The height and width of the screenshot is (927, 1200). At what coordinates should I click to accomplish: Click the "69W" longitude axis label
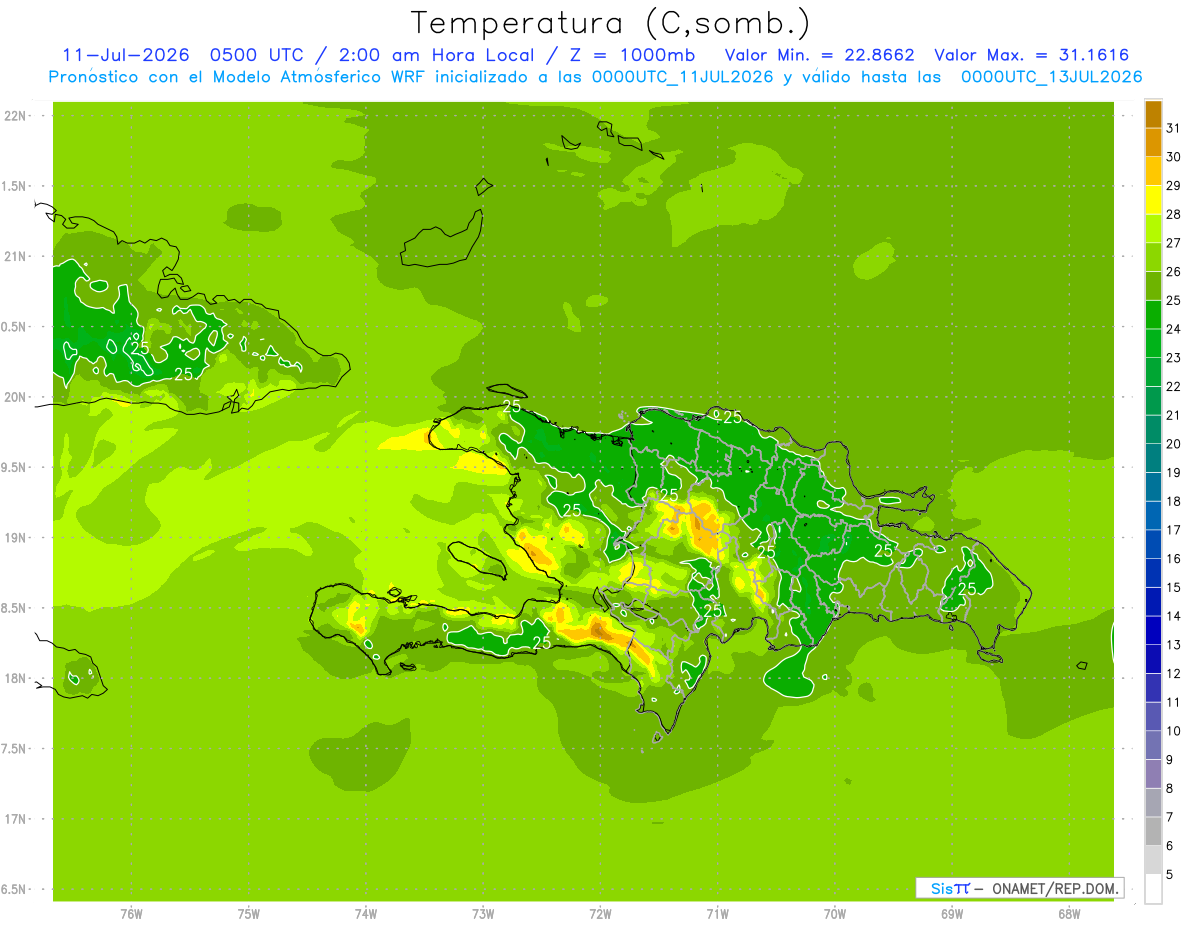(951, 914)
